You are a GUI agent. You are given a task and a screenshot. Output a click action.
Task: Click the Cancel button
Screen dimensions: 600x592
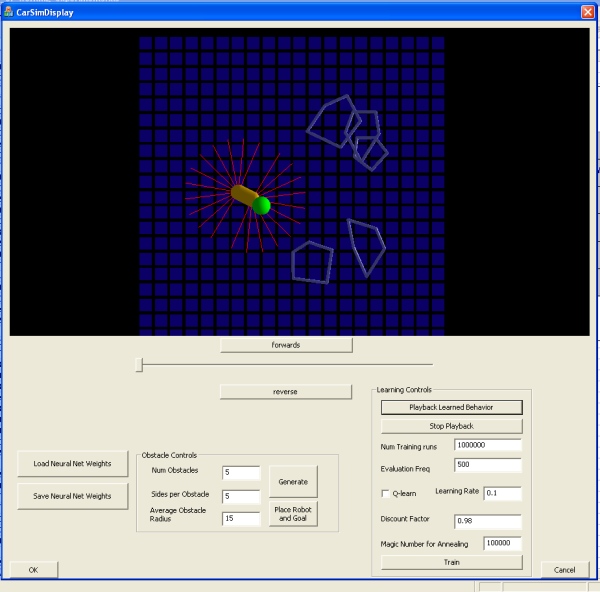(565, 570)
